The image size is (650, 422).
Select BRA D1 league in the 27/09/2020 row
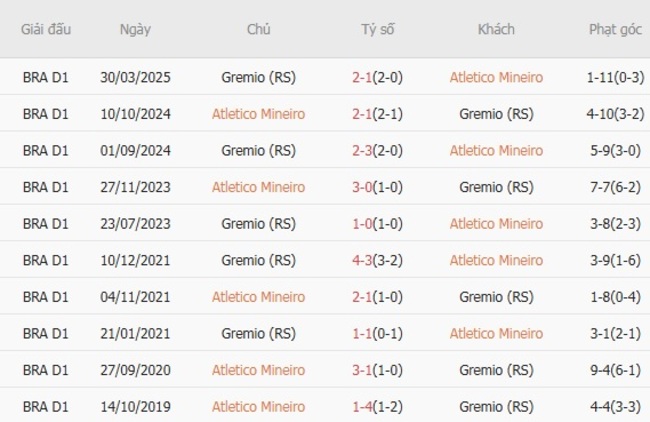click(x=45, y=370)
